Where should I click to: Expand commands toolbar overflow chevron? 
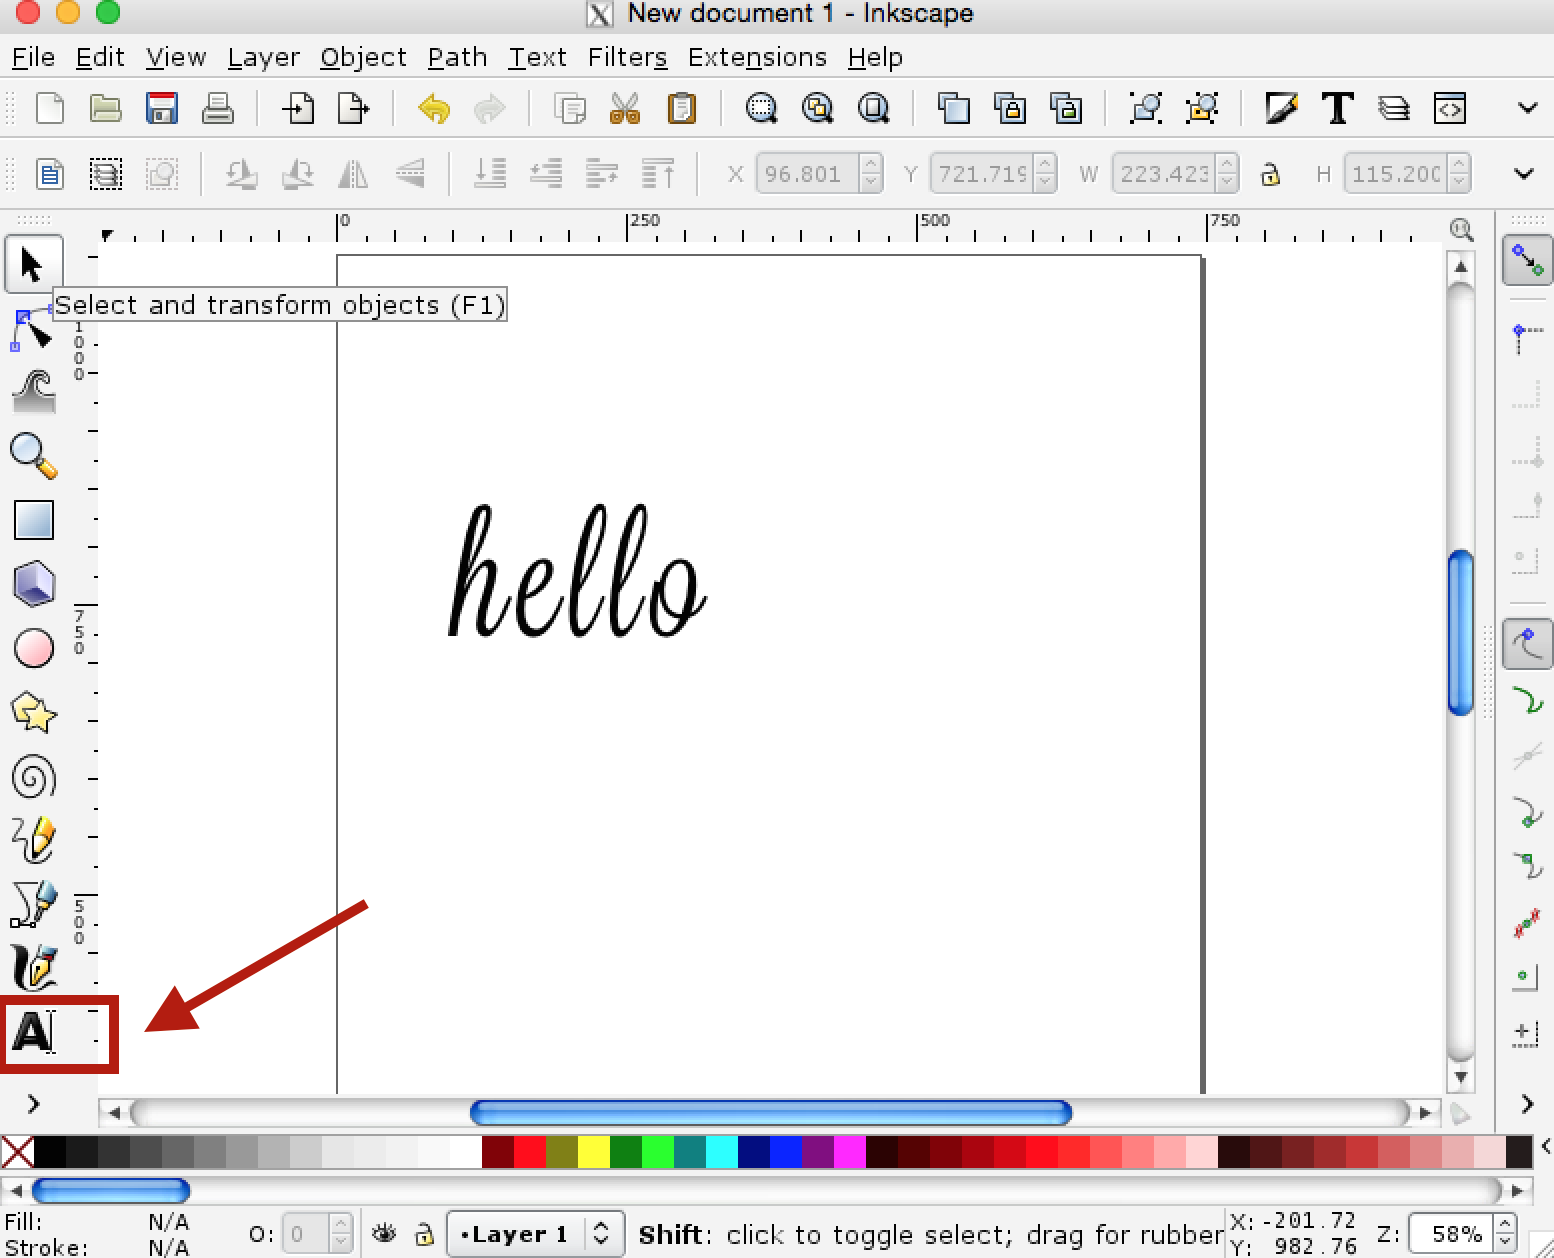click(1527, 108)
